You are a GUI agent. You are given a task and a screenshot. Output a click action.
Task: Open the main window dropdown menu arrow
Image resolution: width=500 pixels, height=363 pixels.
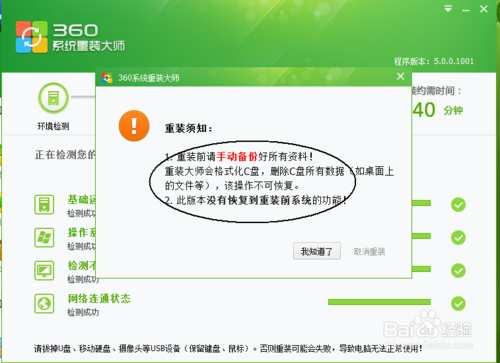point(448,9)
